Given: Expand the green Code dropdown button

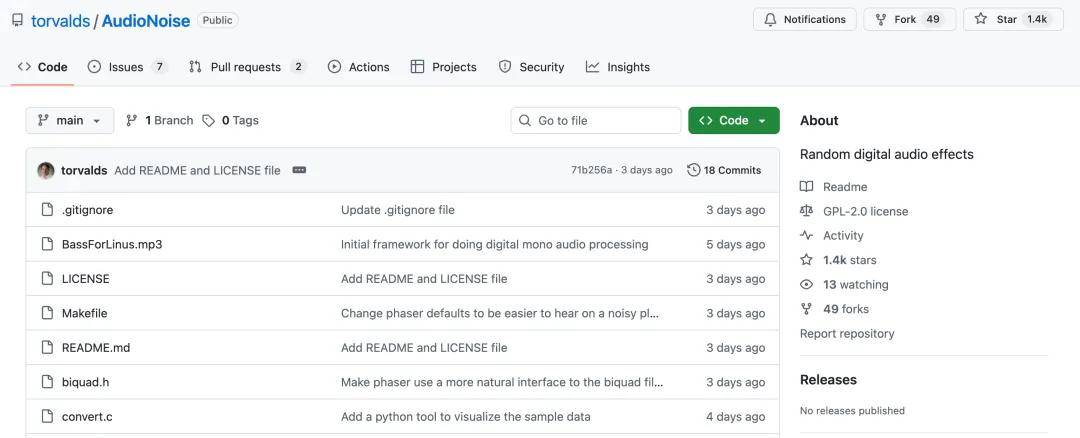Looking at the screenshot, I should coord(734,121).
